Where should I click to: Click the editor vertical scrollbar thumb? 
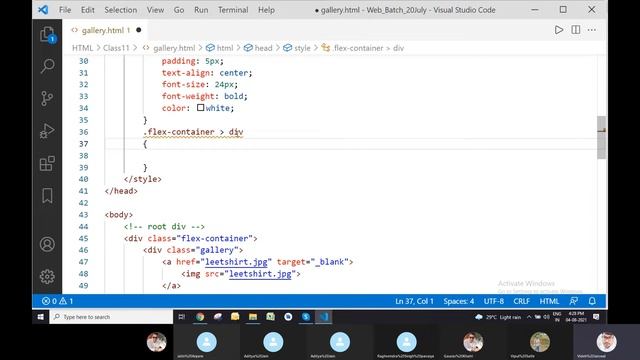point(601,138)
